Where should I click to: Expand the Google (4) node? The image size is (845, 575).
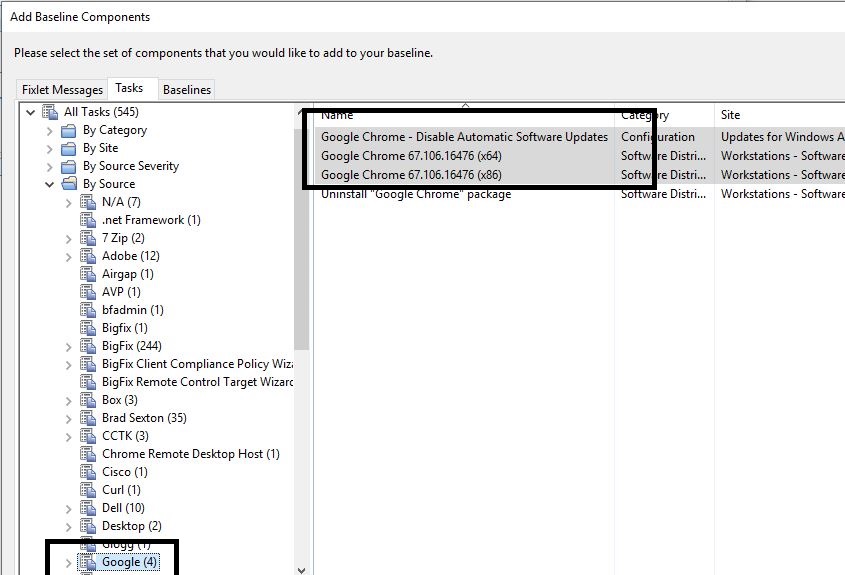point(68,563)
